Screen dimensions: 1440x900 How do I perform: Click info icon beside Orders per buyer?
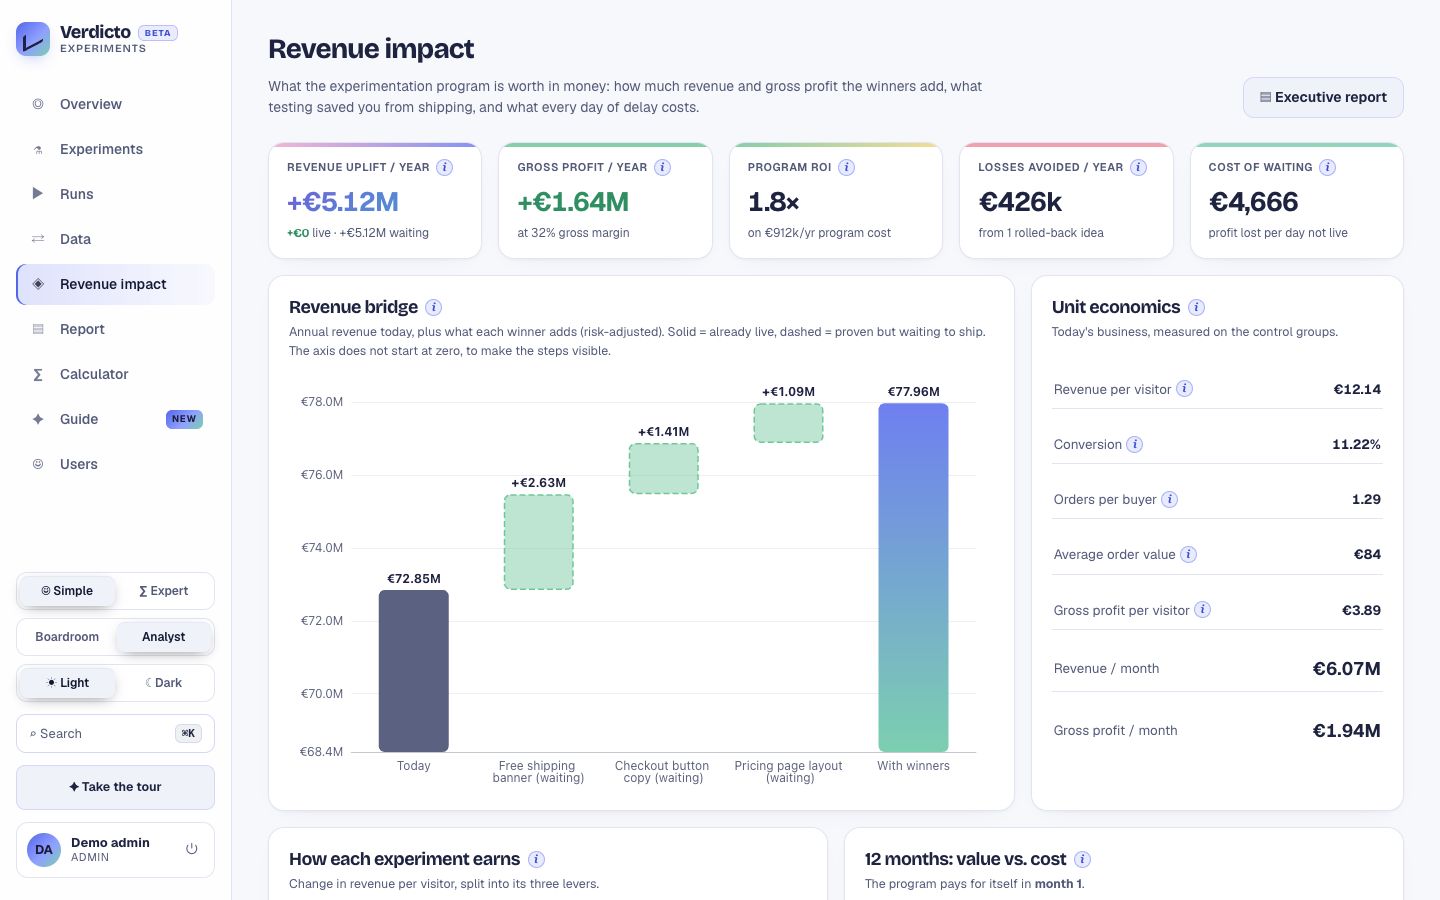(1169, 499)
